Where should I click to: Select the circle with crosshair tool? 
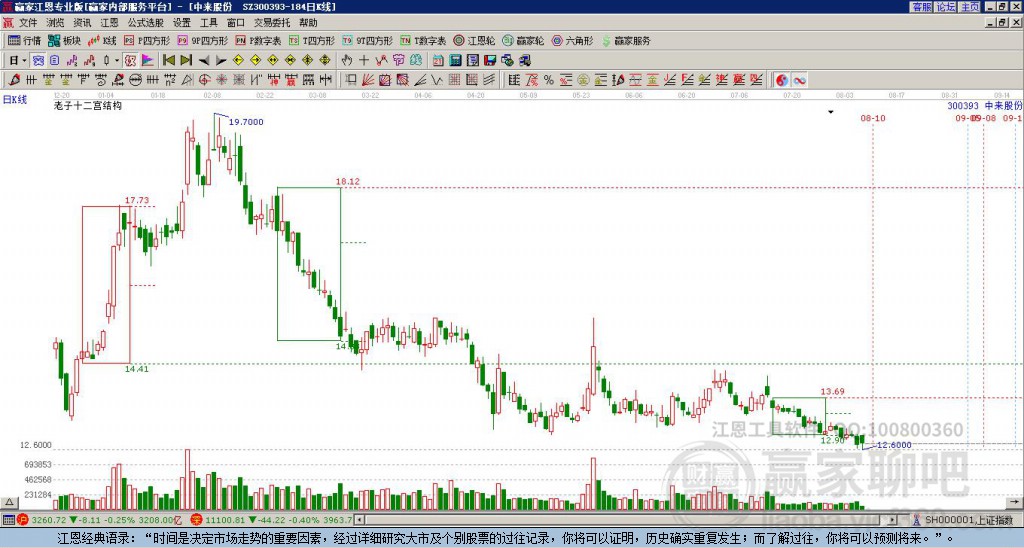[x=204, y=80]
